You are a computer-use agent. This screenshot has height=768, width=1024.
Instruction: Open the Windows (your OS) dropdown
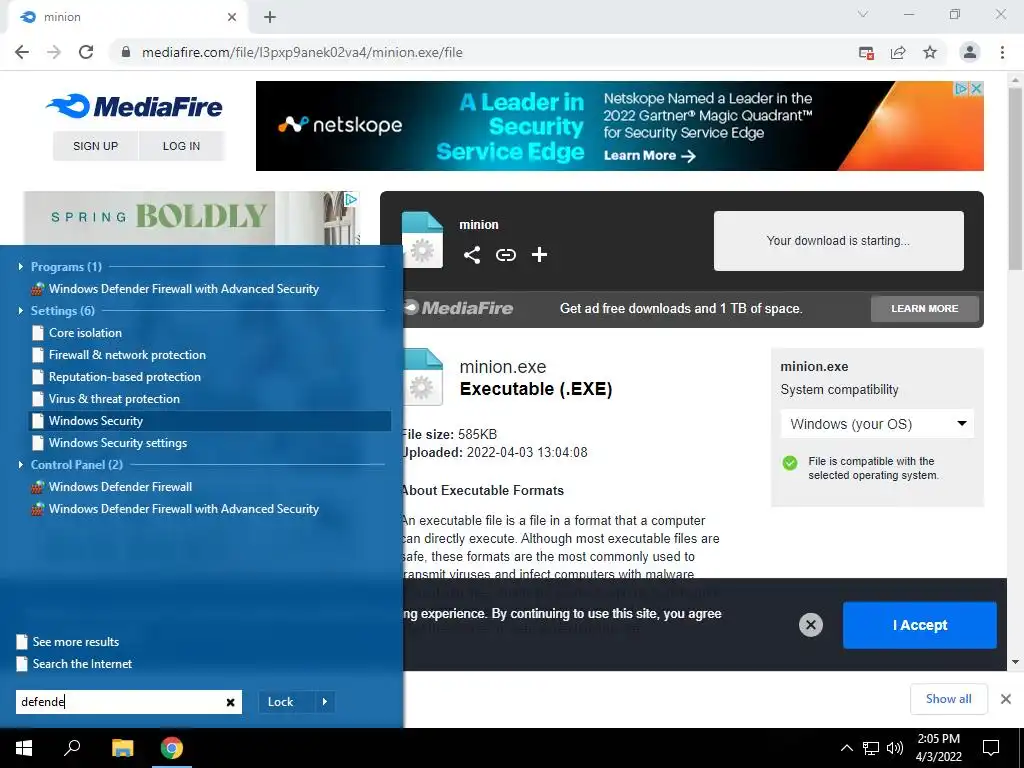[877, 424]
